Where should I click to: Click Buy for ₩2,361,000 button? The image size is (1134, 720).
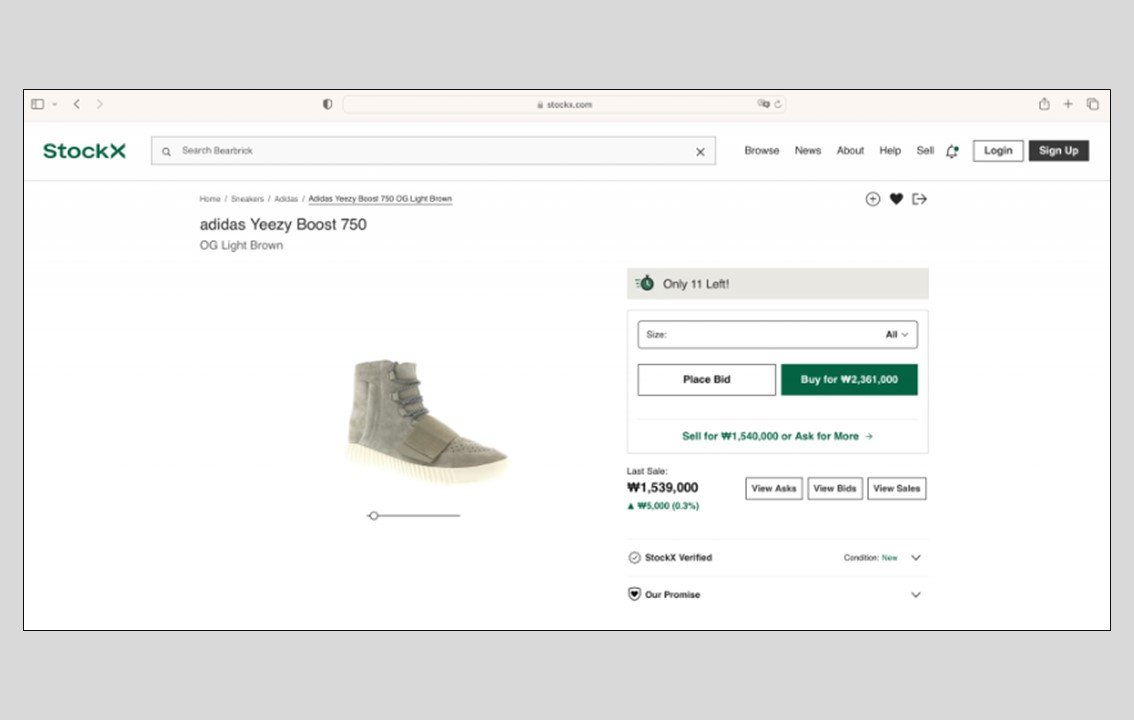click(x=849, y=380)
